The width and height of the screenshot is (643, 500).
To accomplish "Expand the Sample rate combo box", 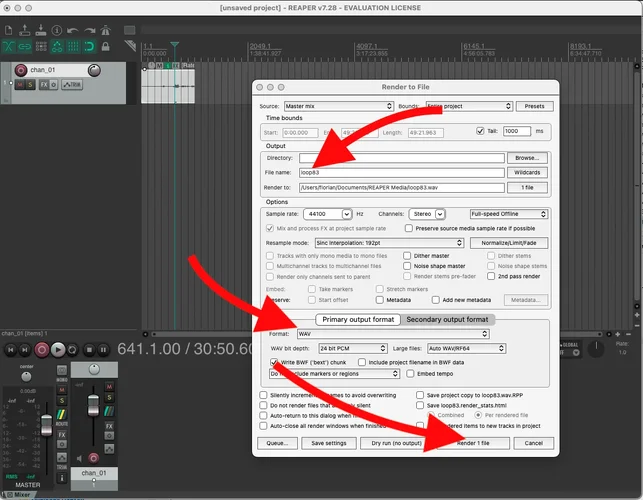I will coord(346,214).
